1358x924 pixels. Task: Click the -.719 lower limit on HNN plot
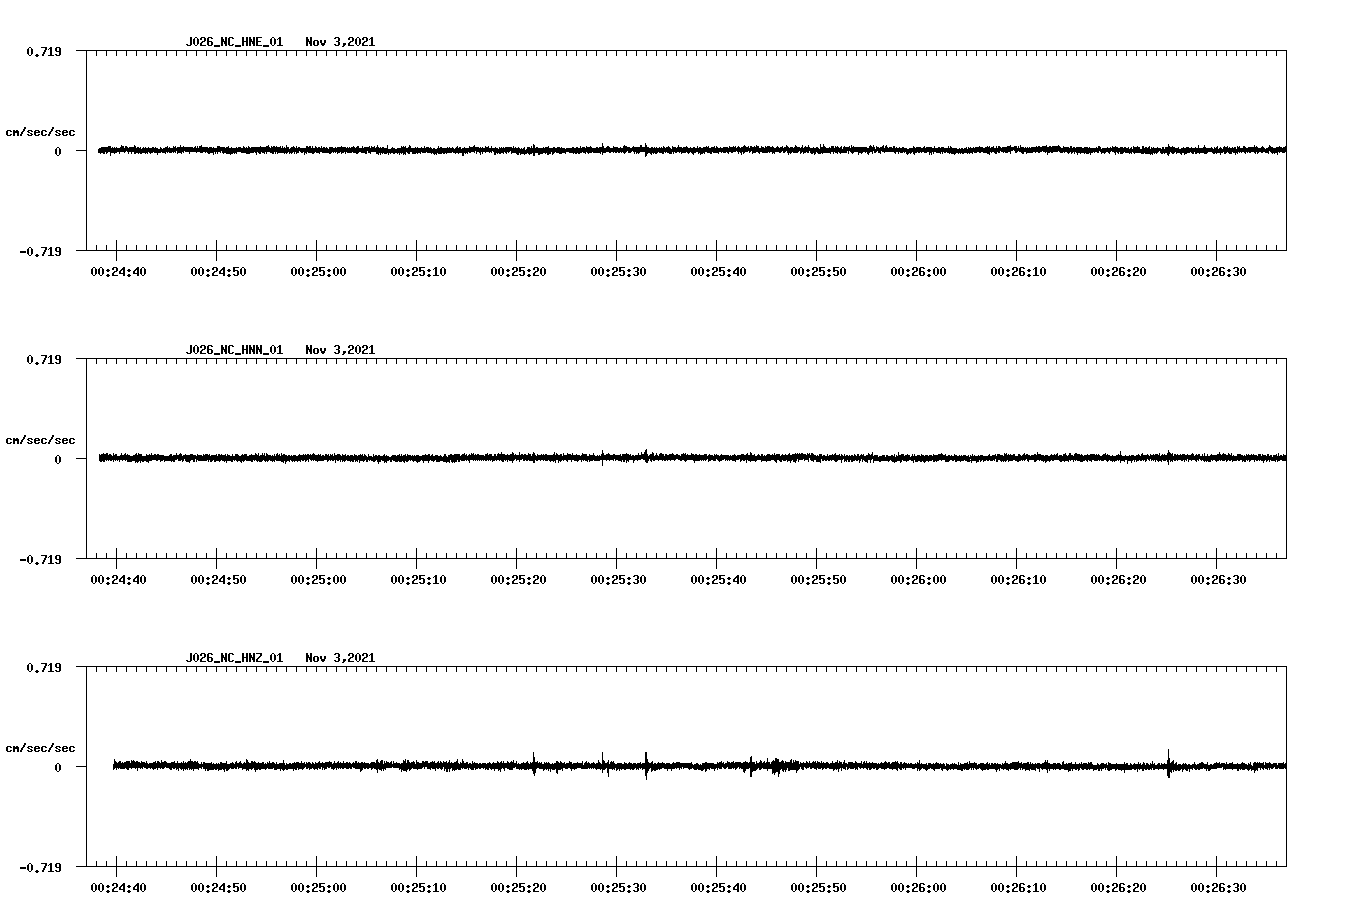[x=40, y=559]
